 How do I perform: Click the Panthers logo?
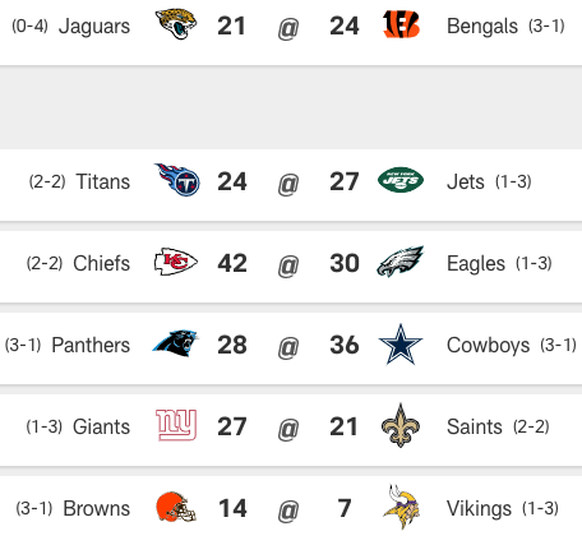point(176,343)
